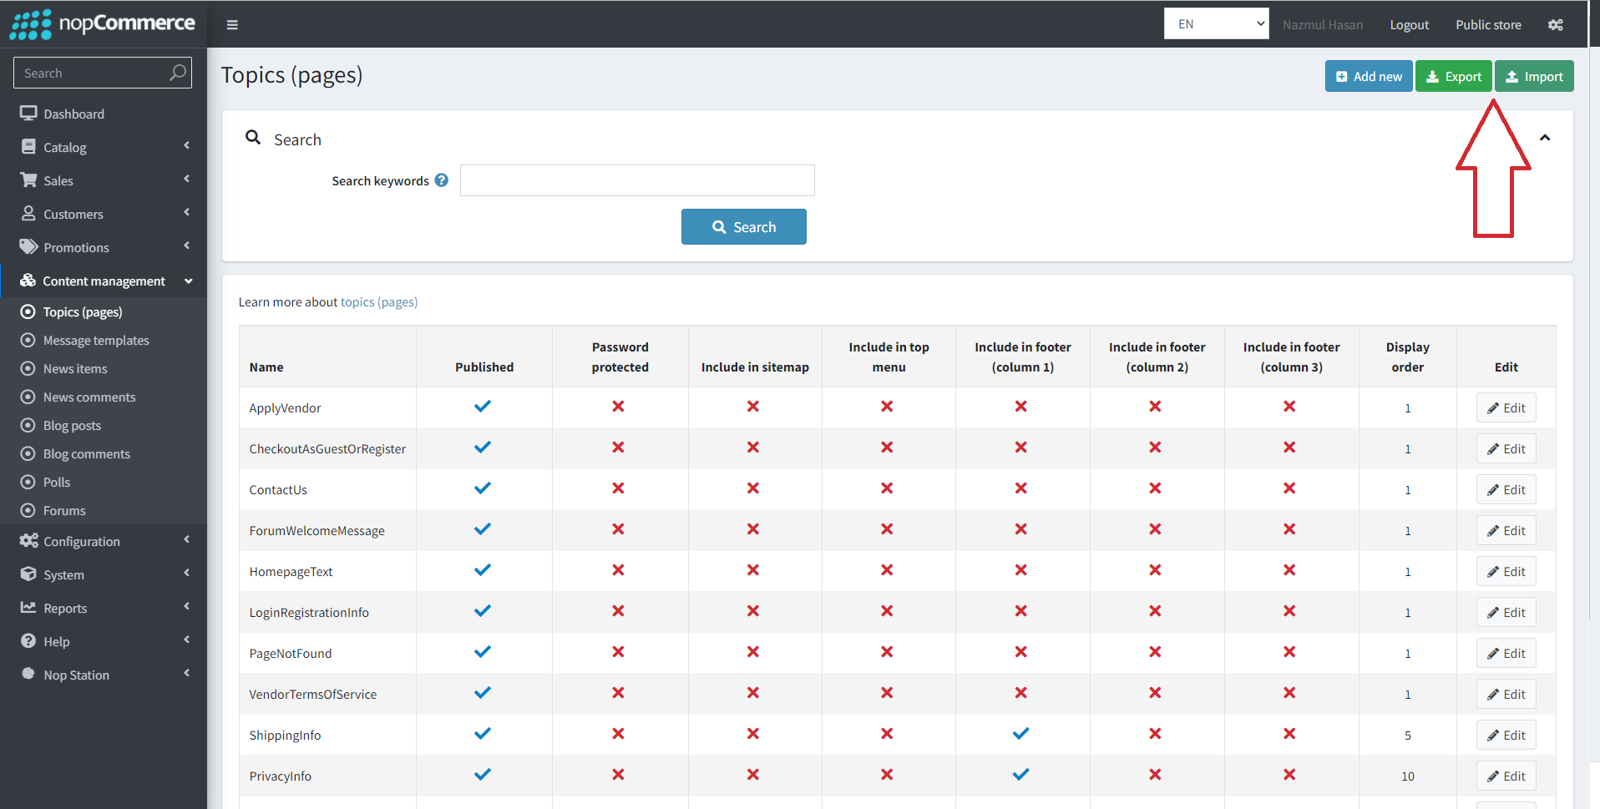
Task: Click footer column 1 checkmark for ShippingInfo
Action: point(1021,734)
